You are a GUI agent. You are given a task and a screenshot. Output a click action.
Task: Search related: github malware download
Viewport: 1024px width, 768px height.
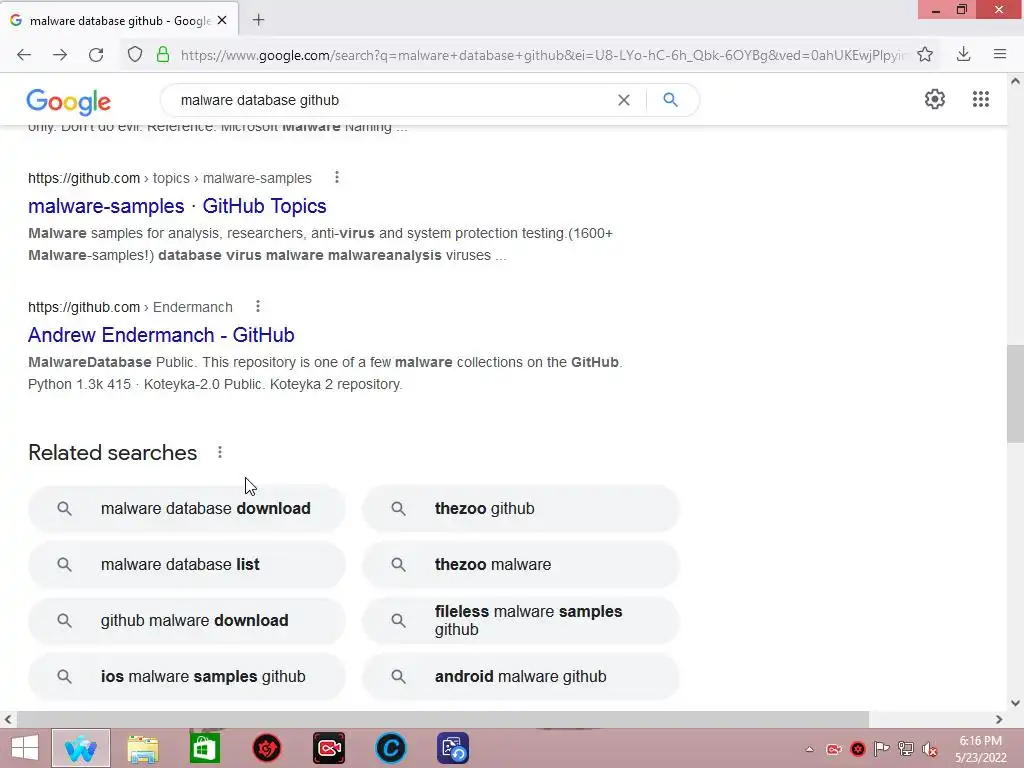point(187,621)
